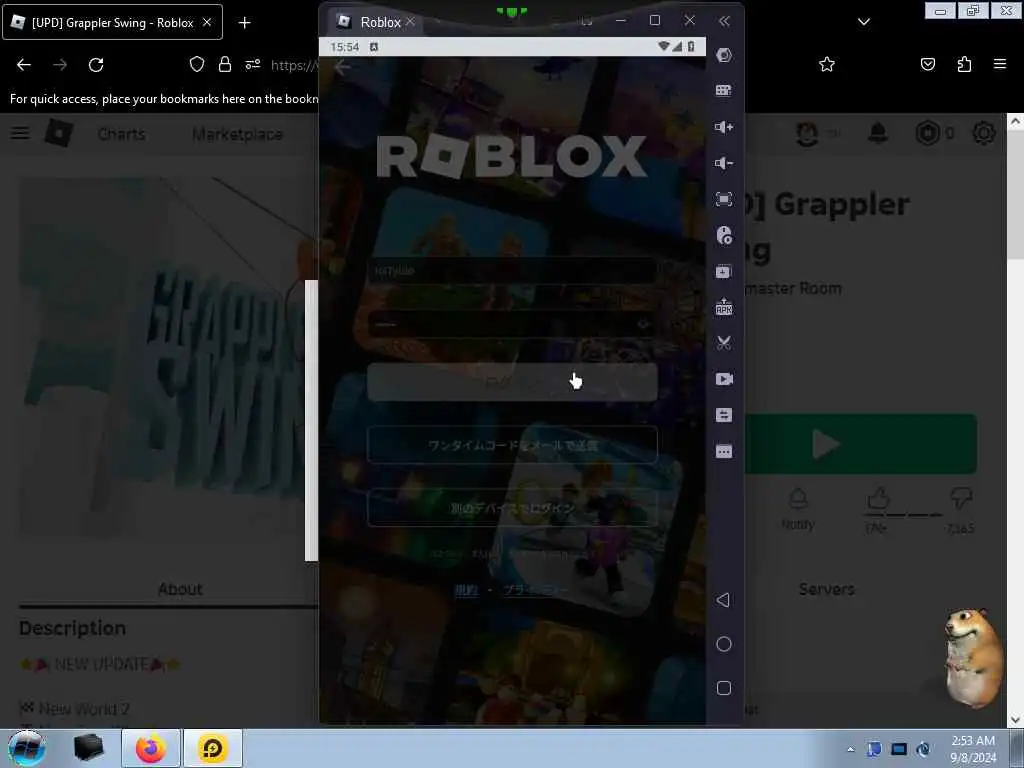Viewport: 1024px width, 768px height.
Task: Click emulator volume up icon
Action: [x=724, y=127]
